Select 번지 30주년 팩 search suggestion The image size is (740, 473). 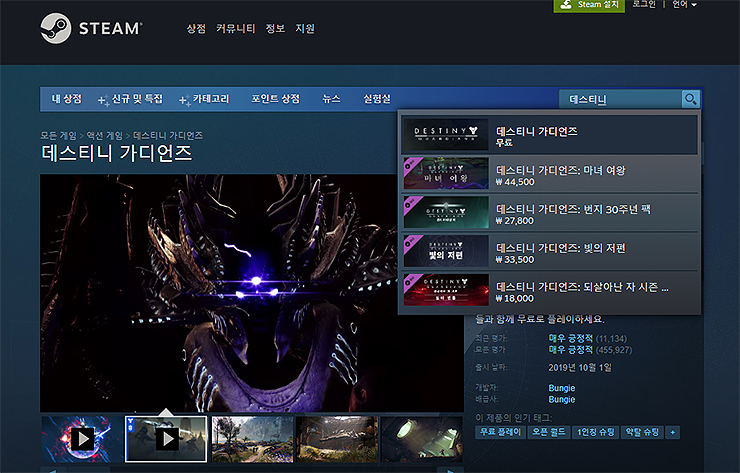tap(550, 213)
